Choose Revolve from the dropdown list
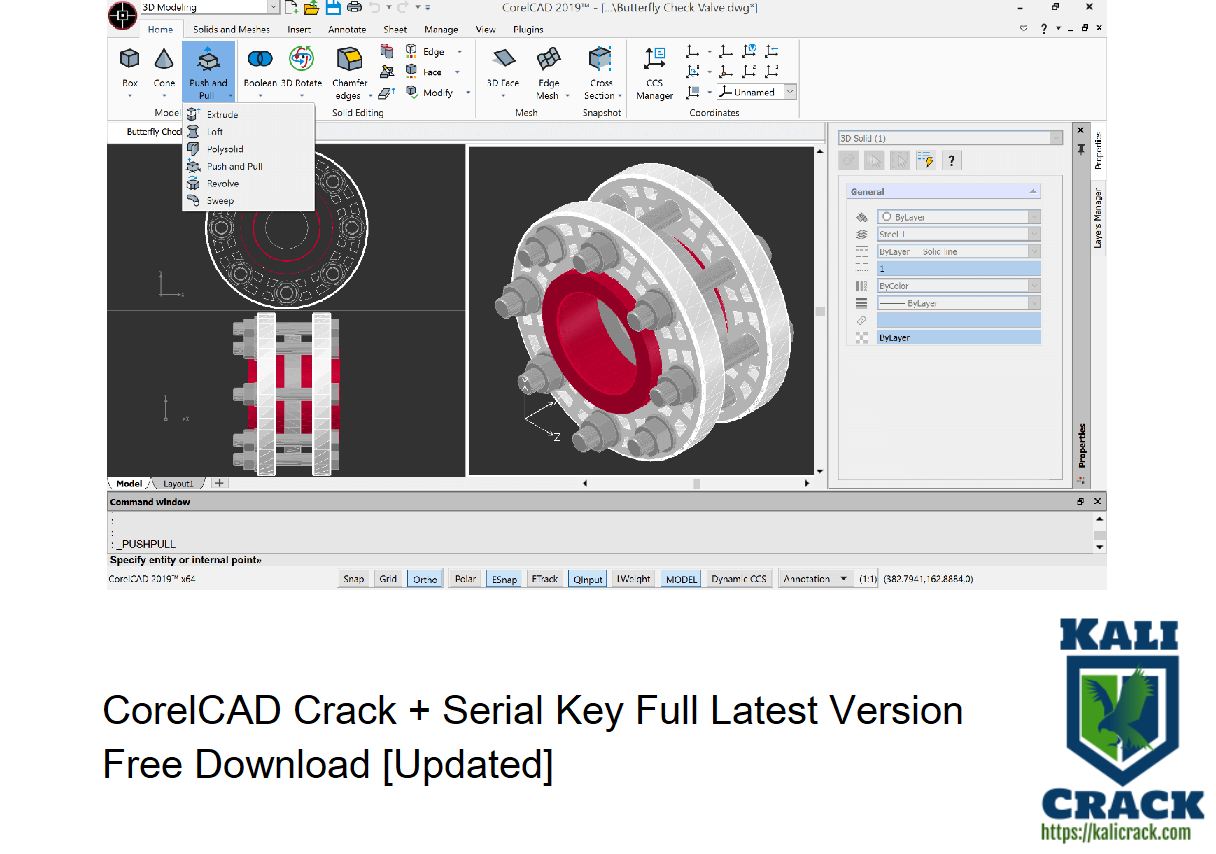This screenshot has width=1216, height=854. click(247, 183)
